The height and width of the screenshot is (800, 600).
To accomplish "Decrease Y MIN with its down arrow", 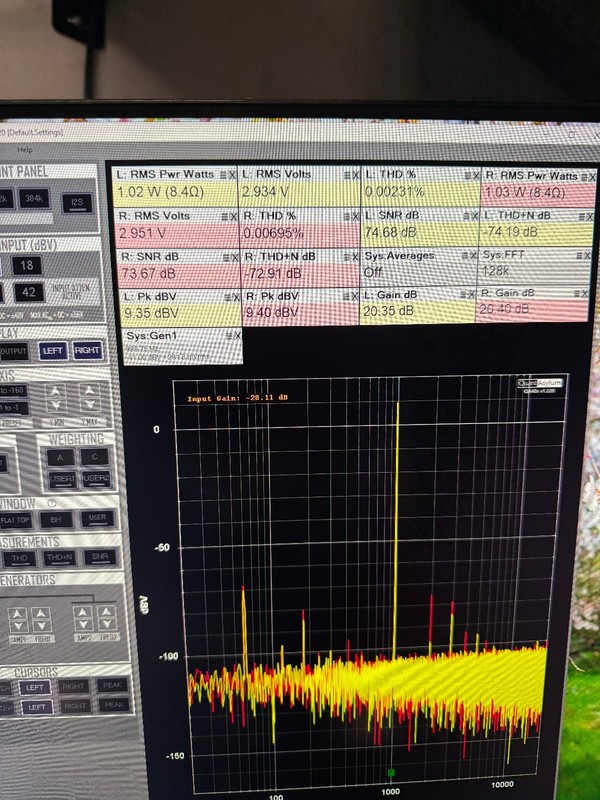I will click(x=56, y=405).
